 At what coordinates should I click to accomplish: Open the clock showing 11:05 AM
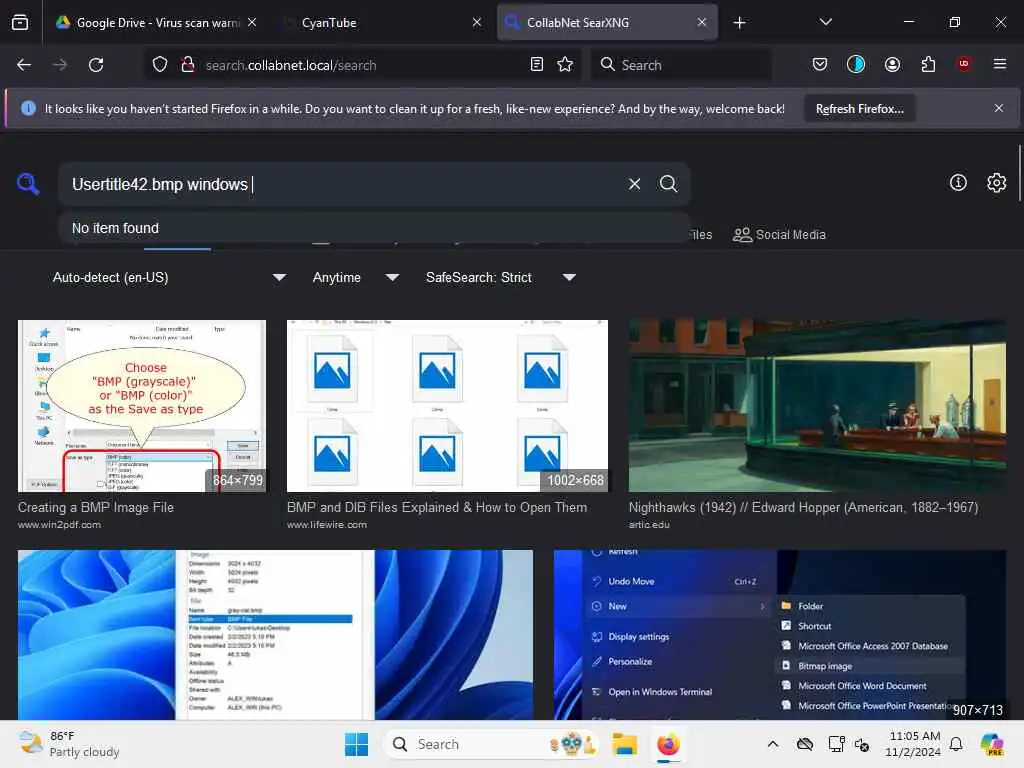[914, 744]
